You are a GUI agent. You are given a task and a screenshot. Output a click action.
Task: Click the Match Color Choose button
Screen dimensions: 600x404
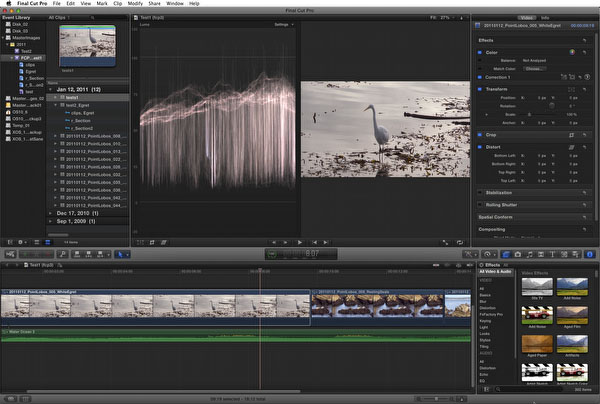click(534, 69)
